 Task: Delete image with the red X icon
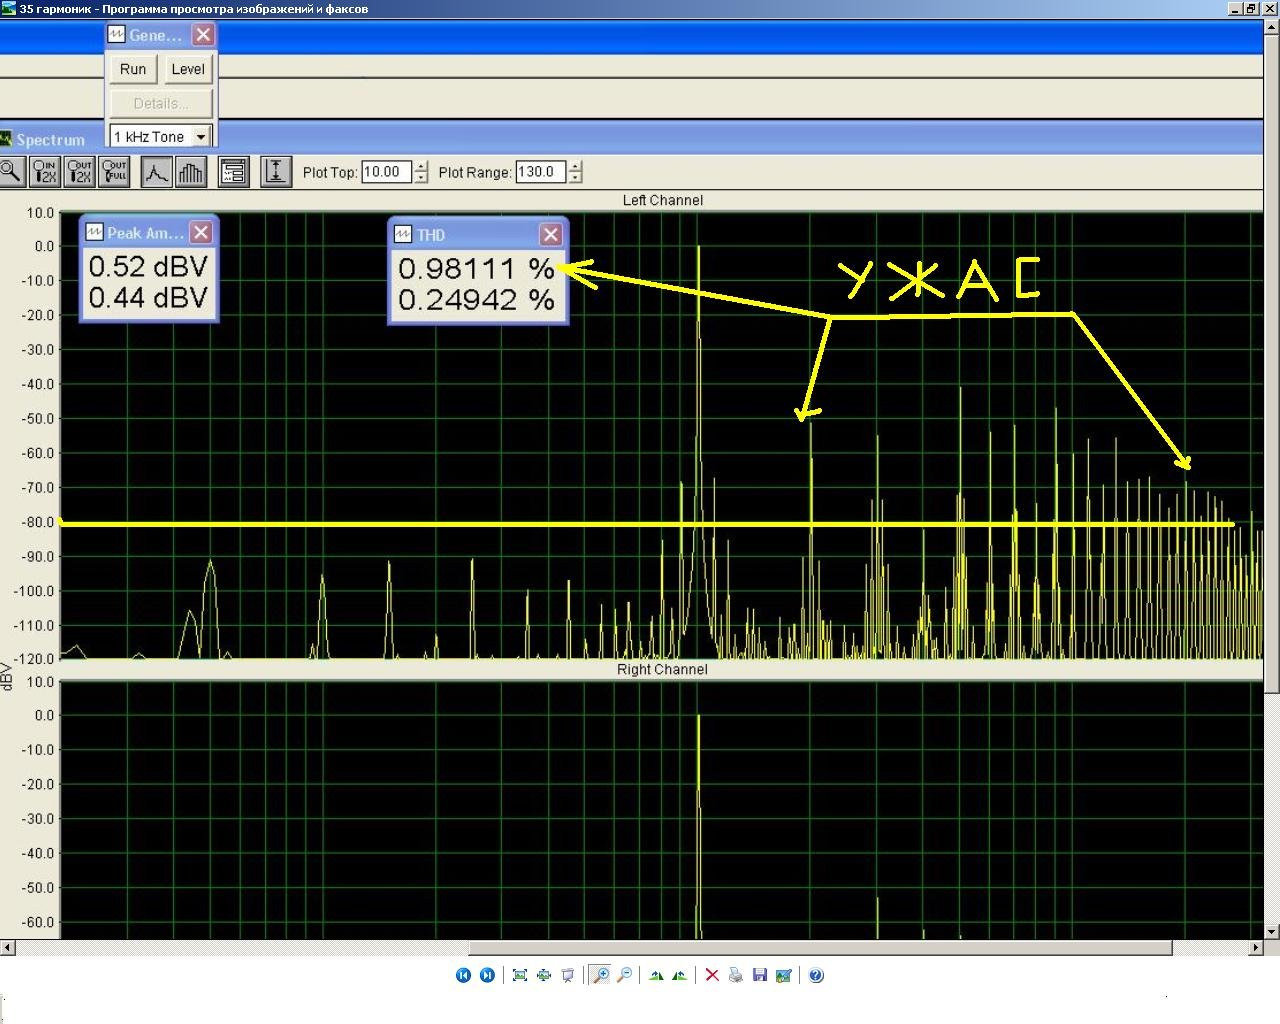coord(712,975)
